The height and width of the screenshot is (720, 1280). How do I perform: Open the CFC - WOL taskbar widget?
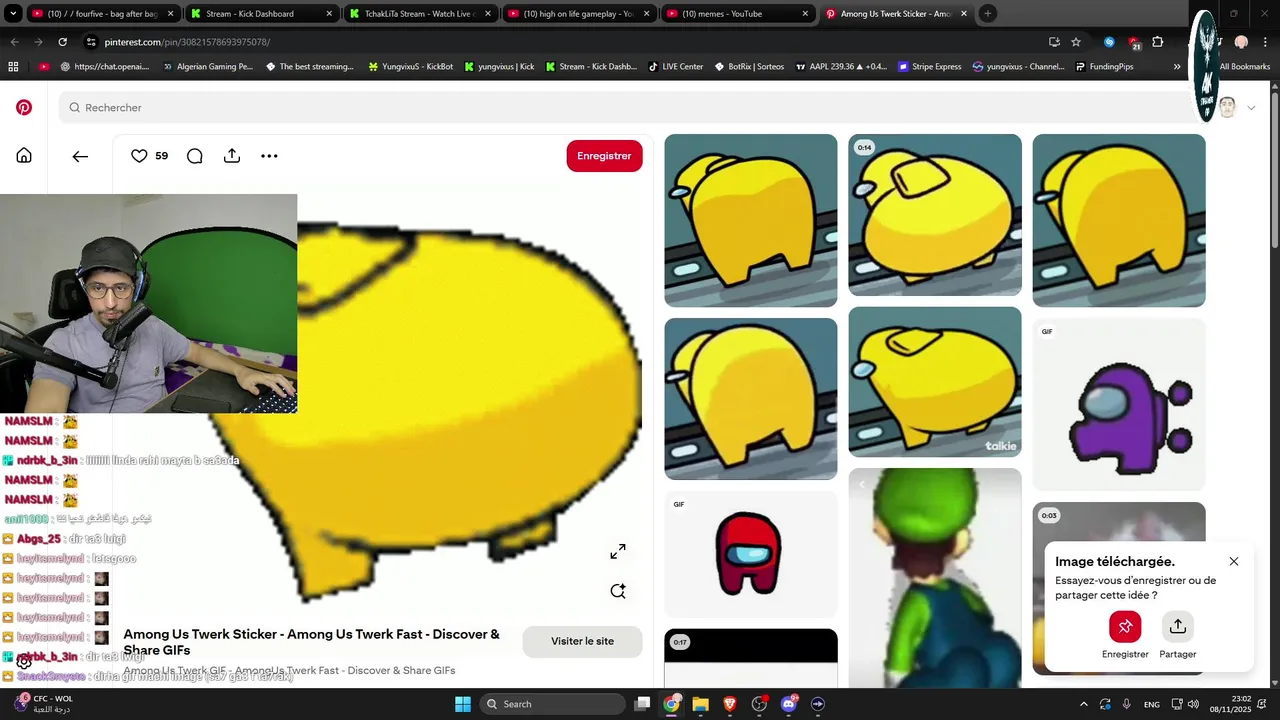tap(44, 704)
